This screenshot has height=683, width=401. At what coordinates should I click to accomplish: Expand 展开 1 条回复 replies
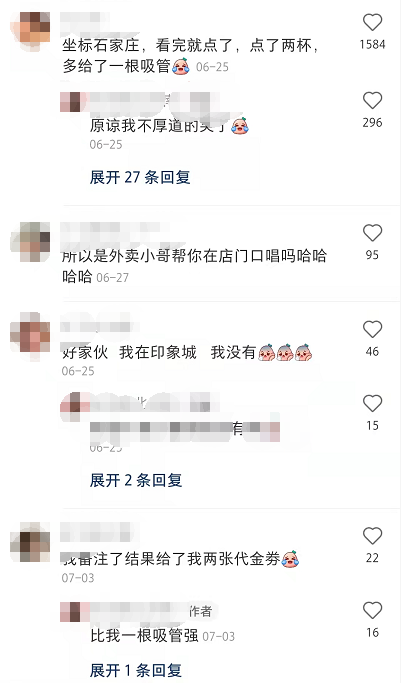point(136,670)
